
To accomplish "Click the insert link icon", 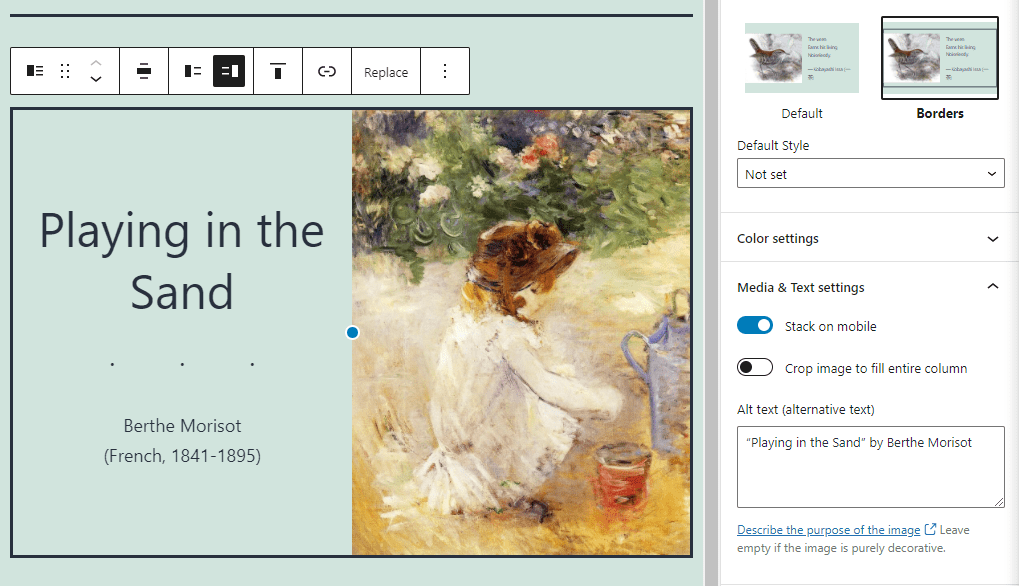I will click(327, 71).
